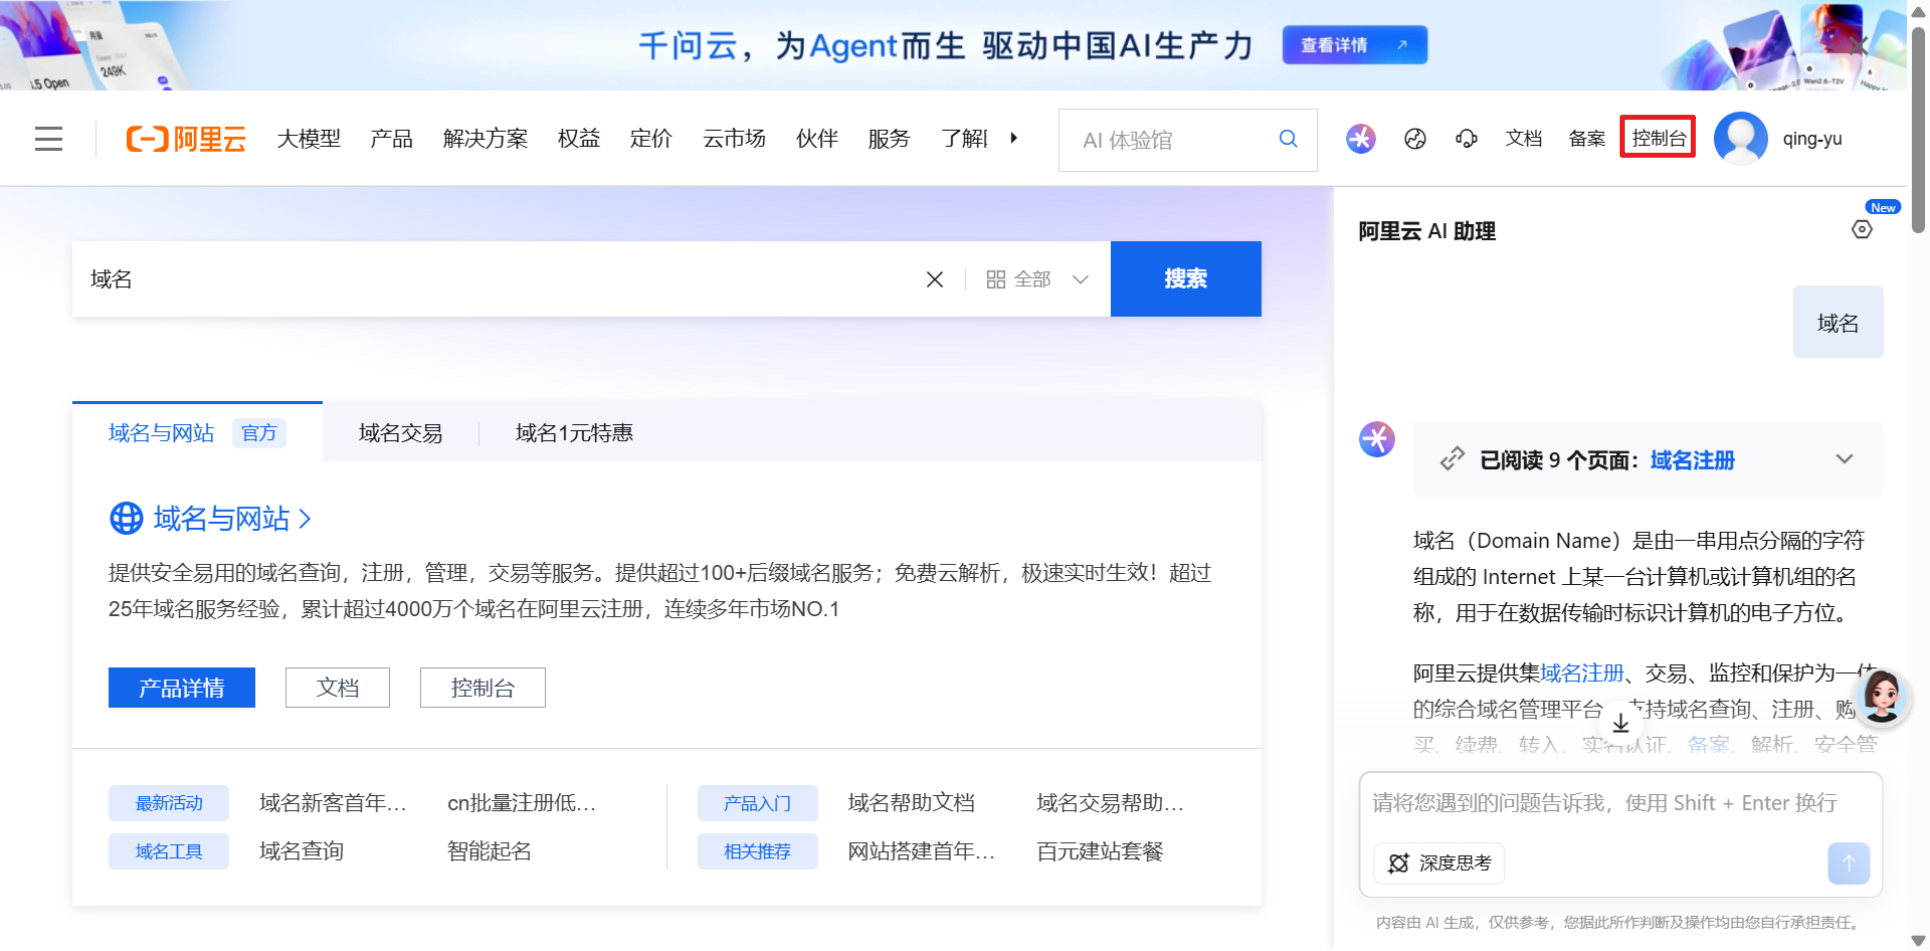This screenshot has width=1930, height=951.
Task: Click the 智能起名 link
Action: pyautogui.click(x=490, y=851)
